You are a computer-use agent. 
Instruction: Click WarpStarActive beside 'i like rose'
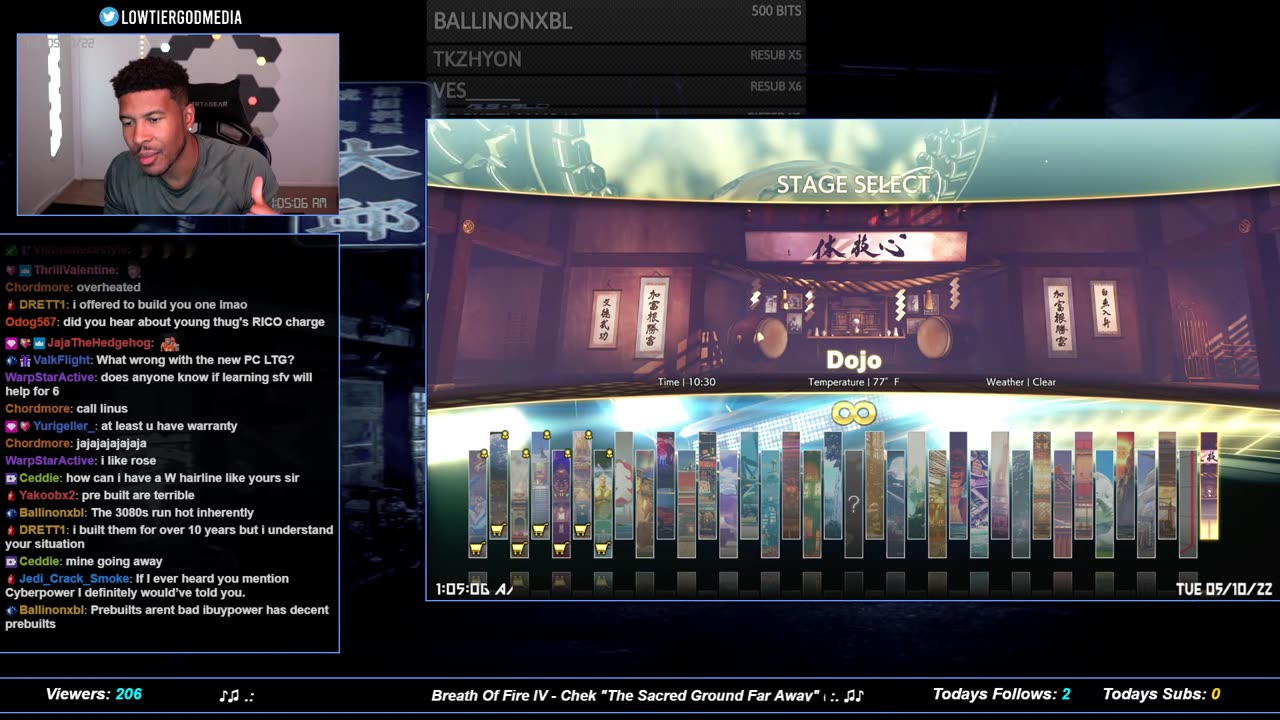pos(50,461)
